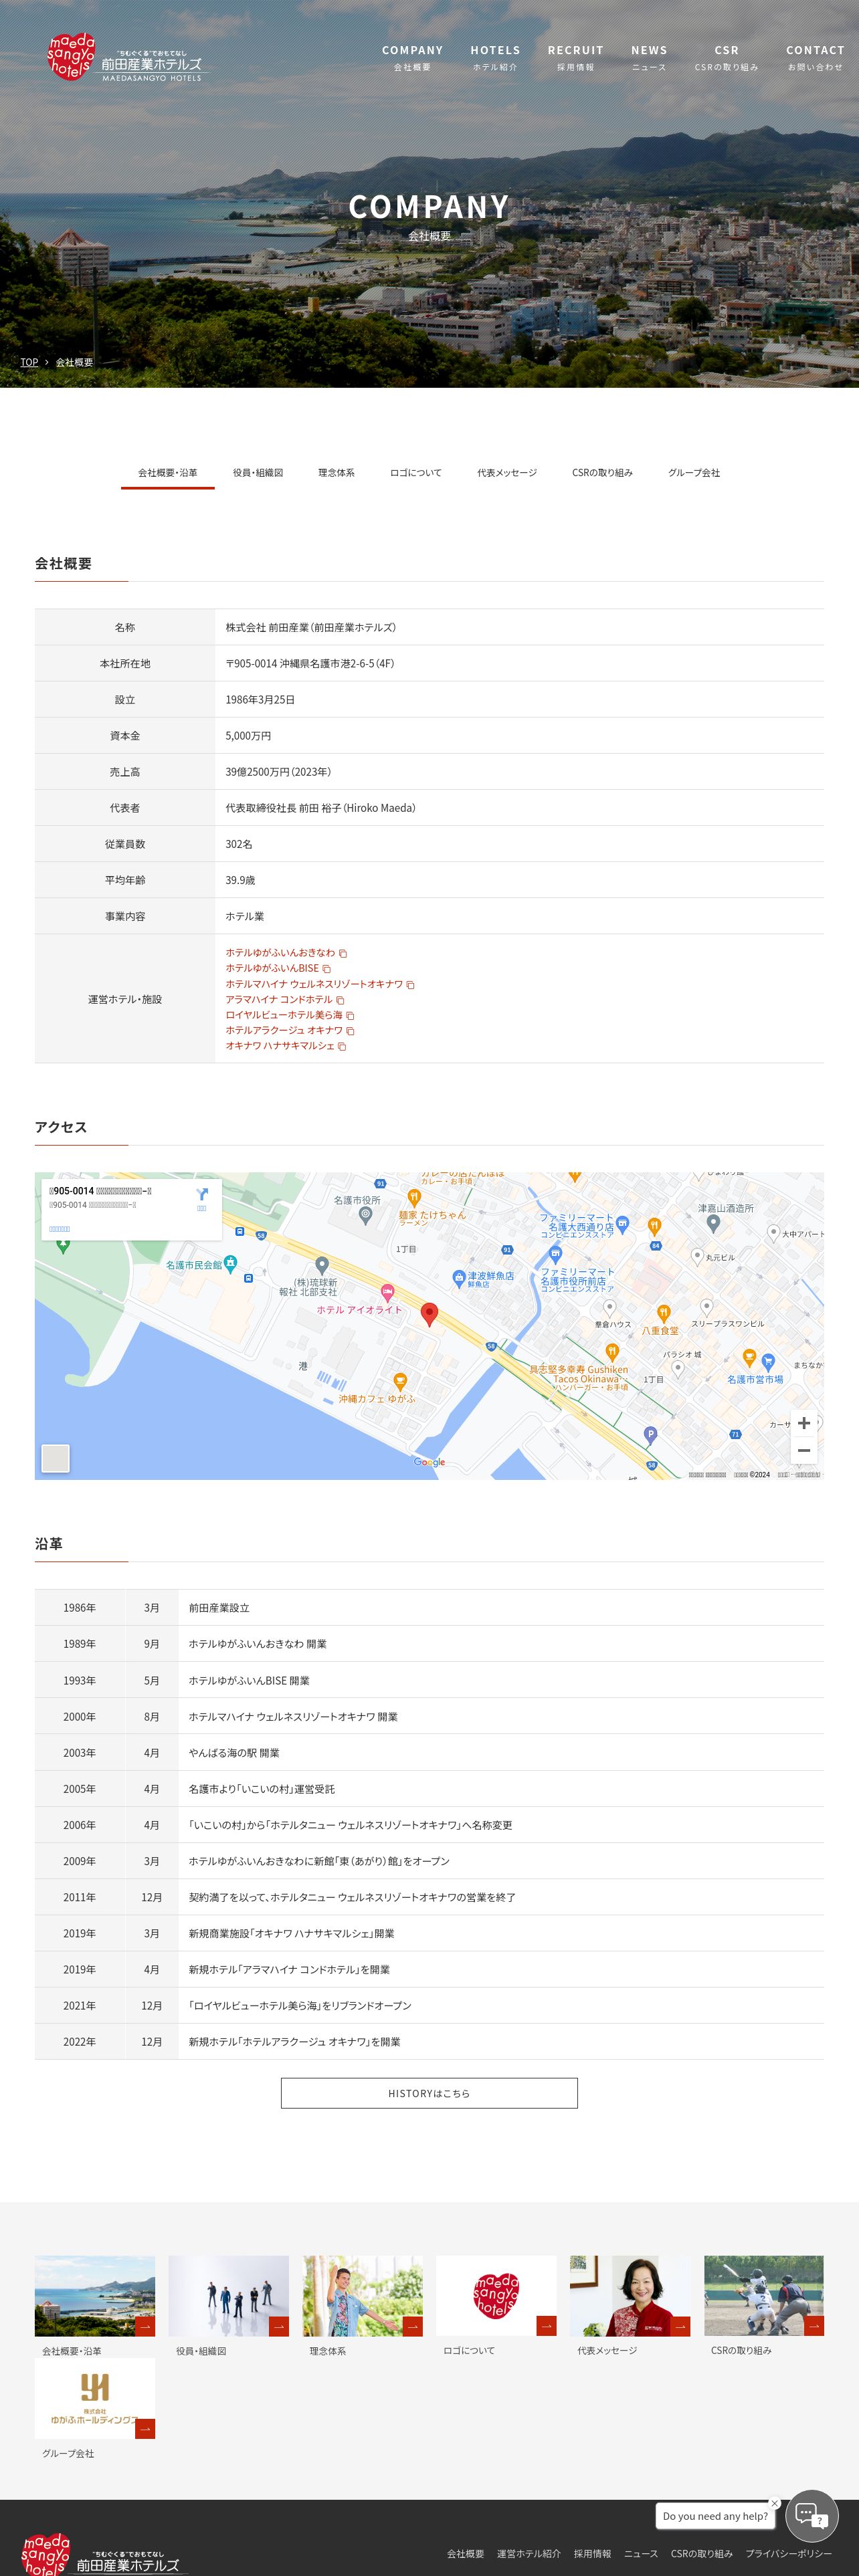859x2576 pixels.
Task: Open ホテルマハイナ ウェルネスリゾートオキナワ link
Action: (x=314, y=984)
